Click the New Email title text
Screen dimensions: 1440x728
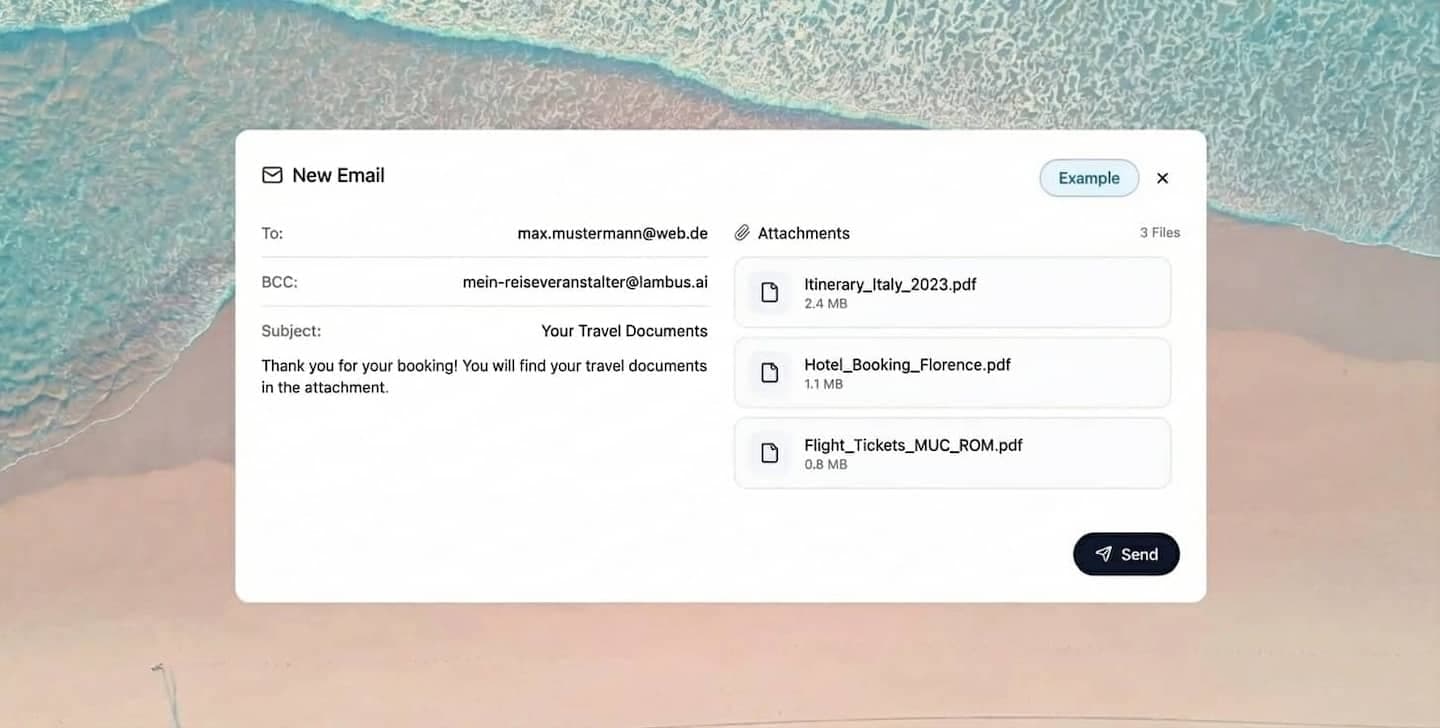[x=338, y=176]
